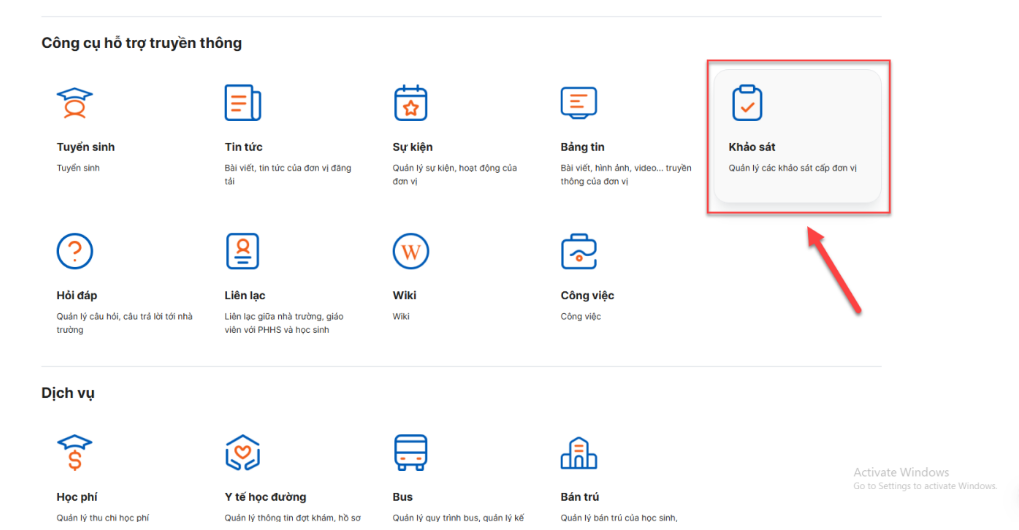
Task: Open the Tuyển sinh graduate icon
Action: pos(74,103)
